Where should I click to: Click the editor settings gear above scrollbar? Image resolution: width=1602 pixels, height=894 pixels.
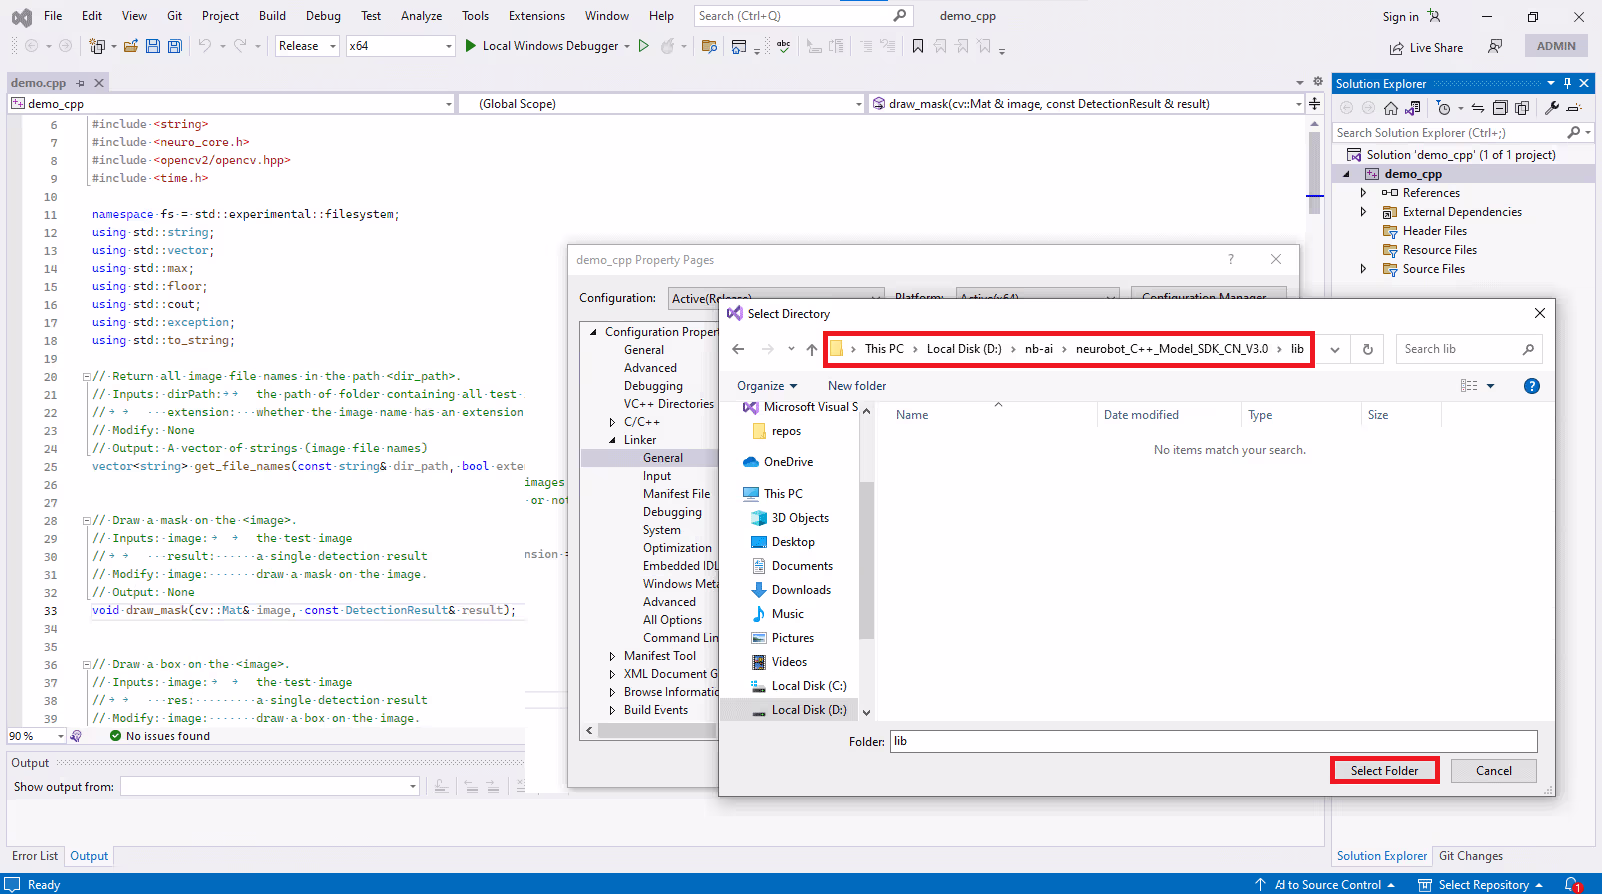[1318, 82]
